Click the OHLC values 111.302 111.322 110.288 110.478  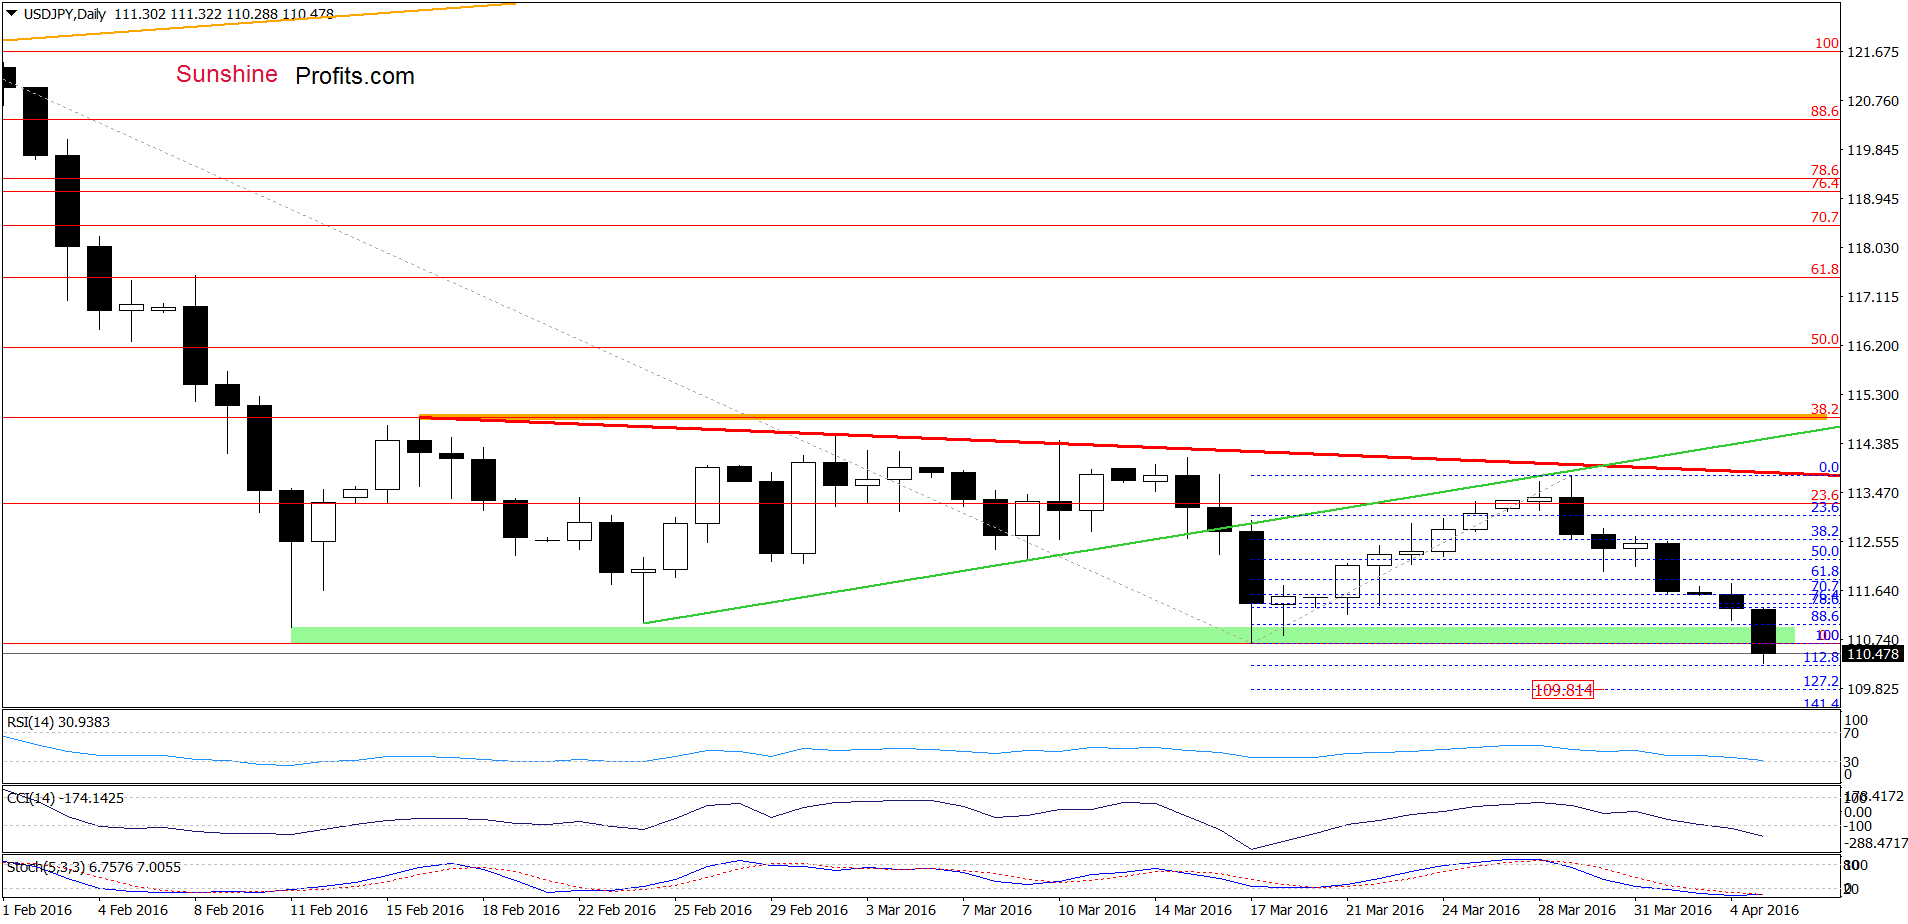point(224,14)
